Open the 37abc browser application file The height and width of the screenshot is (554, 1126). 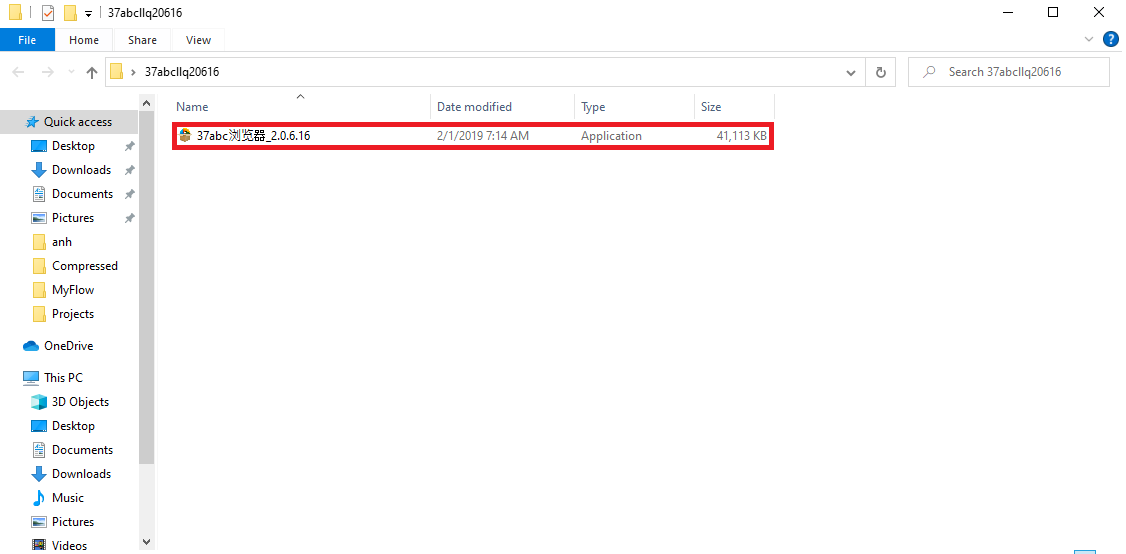(253, 136)
